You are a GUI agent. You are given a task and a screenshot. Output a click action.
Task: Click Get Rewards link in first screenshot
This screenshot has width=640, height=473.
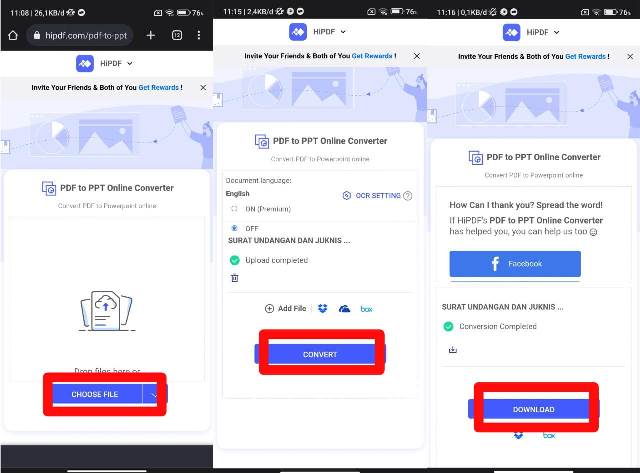point(158,87)
